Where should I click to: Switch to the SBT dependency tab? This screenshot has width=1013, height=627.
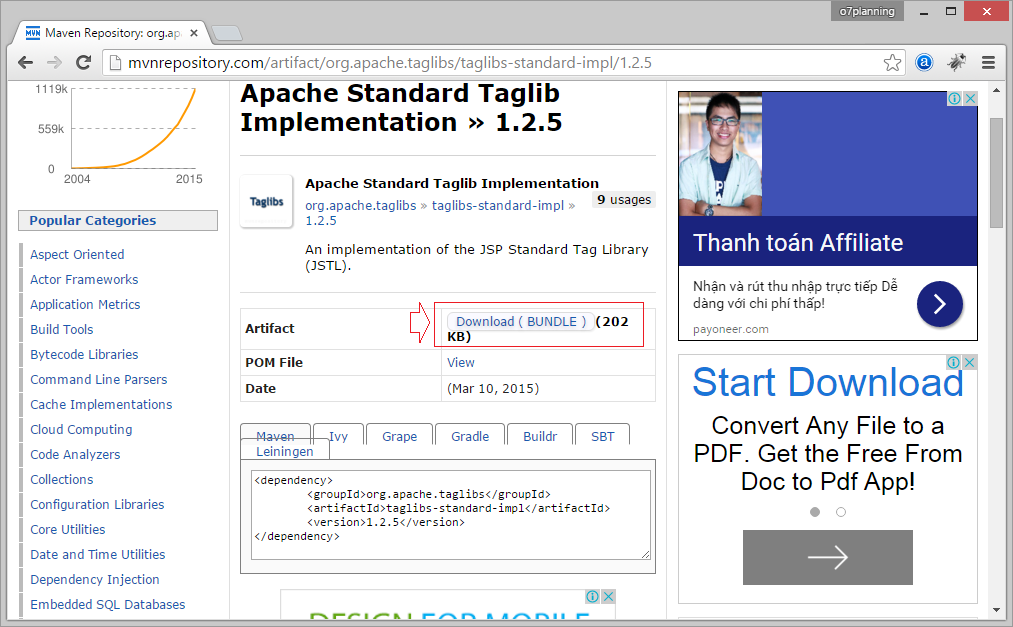602,437
